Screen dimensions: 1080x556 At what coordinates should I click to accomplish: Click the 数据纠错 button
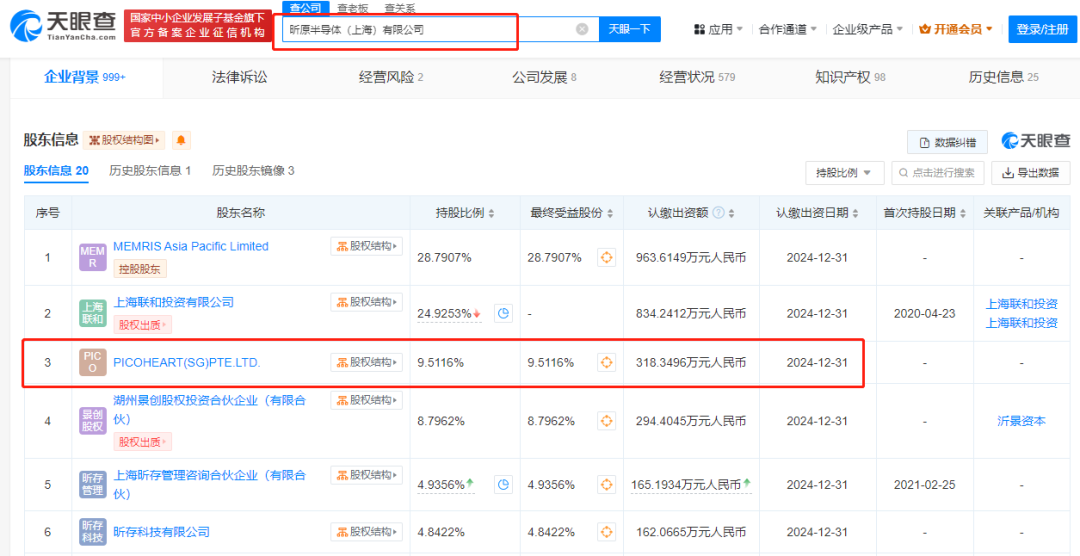pyautogui.click(x=947, y=142)
